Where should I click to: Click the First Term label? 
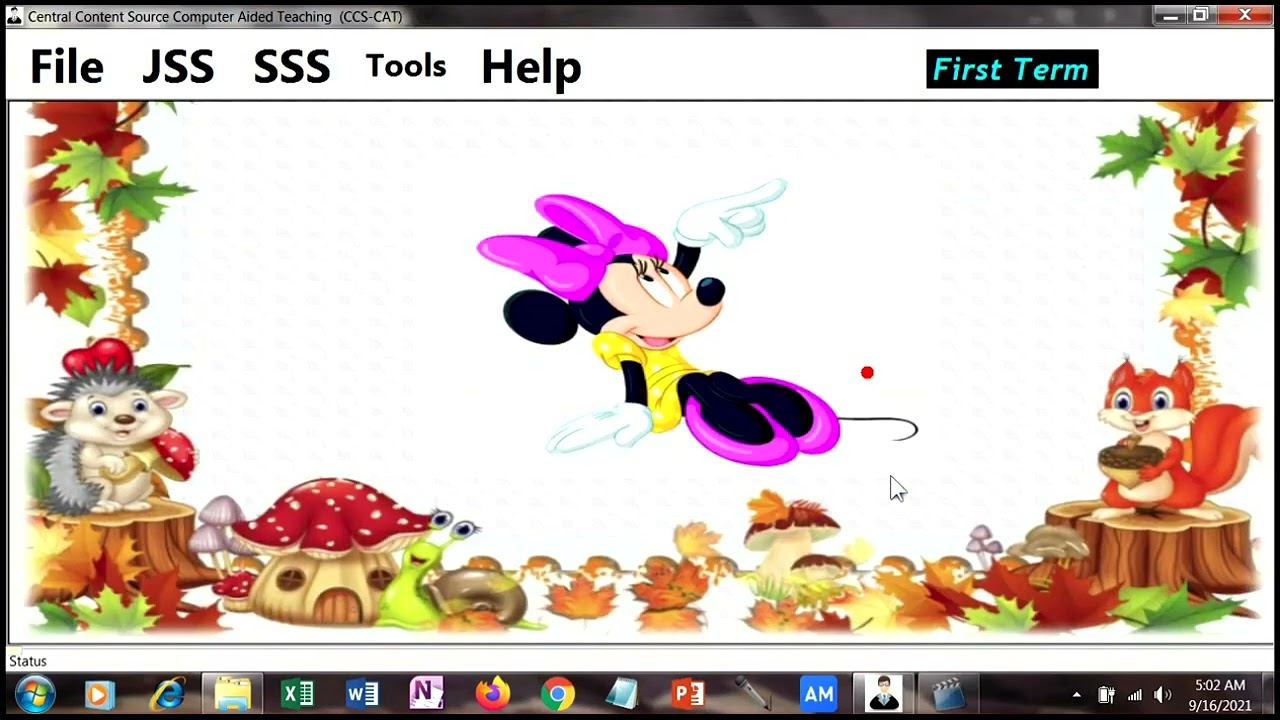[x=1012, y=69]
